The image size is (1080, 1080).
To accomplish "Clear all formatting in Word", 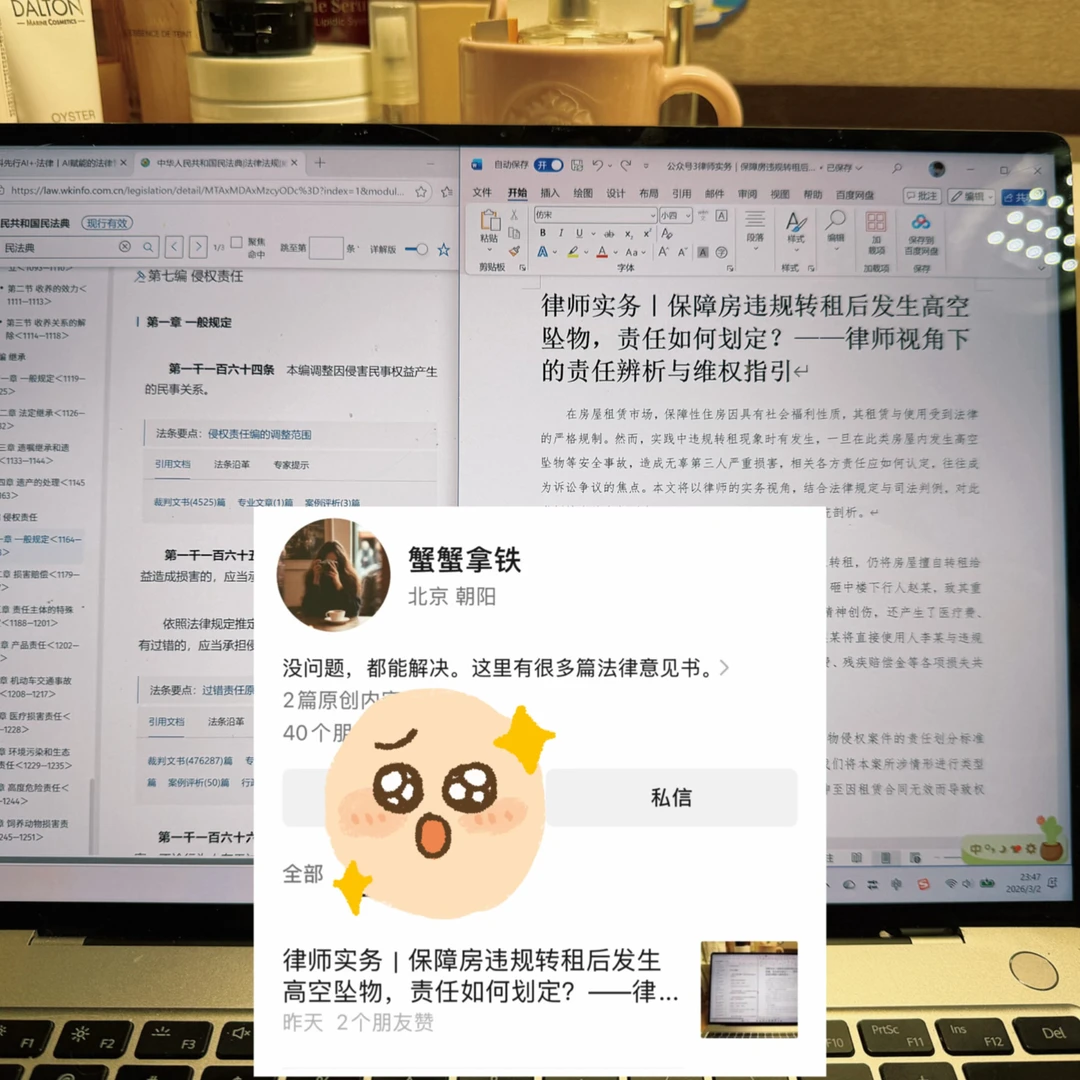I will pyautogui.click(x=667, y=233).
